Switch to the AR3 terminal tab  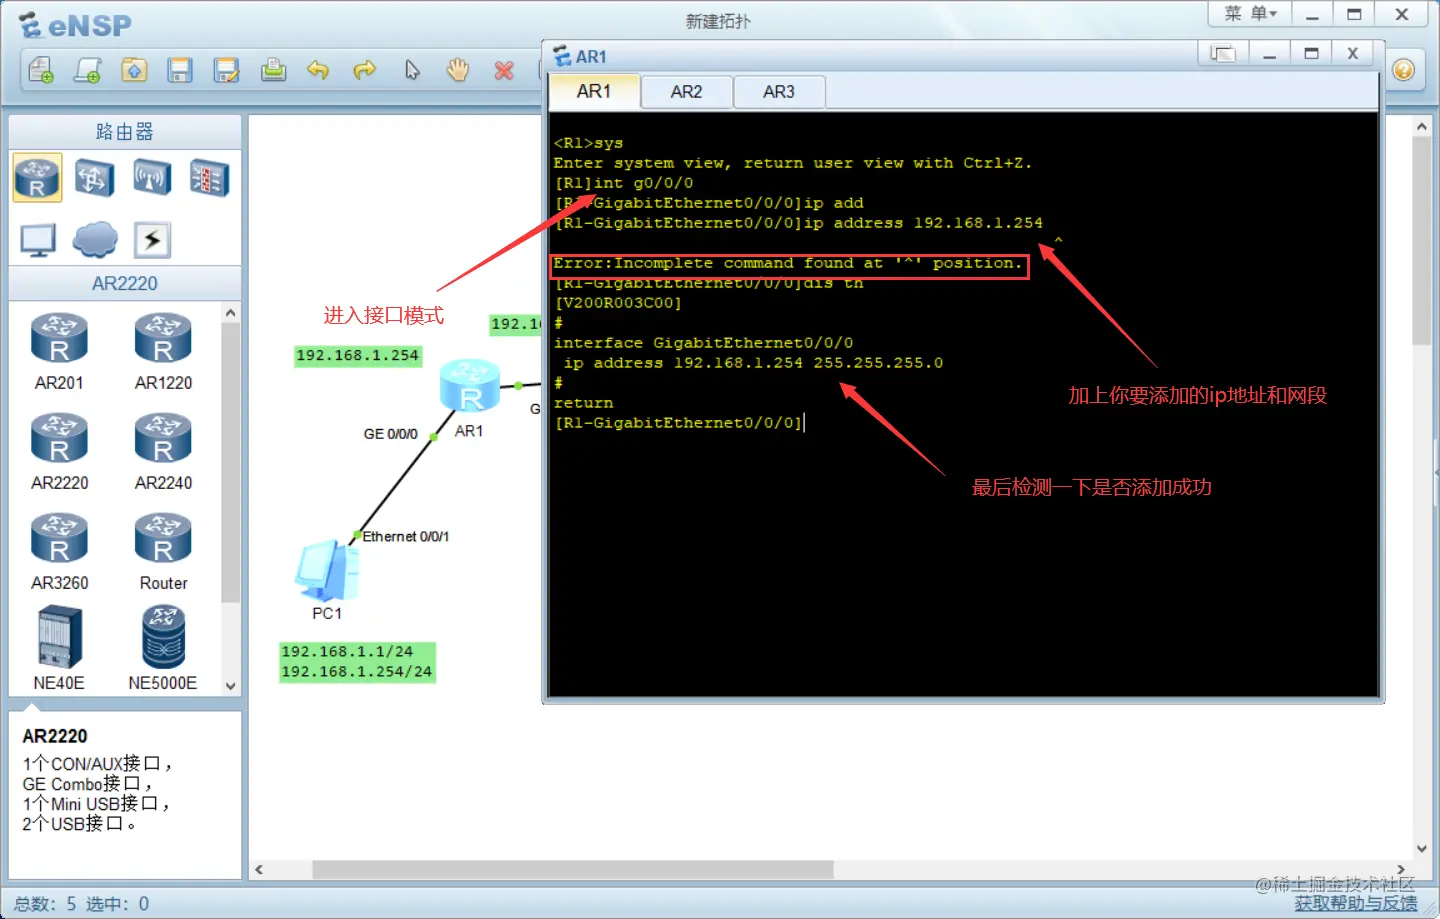pos(779,92)
